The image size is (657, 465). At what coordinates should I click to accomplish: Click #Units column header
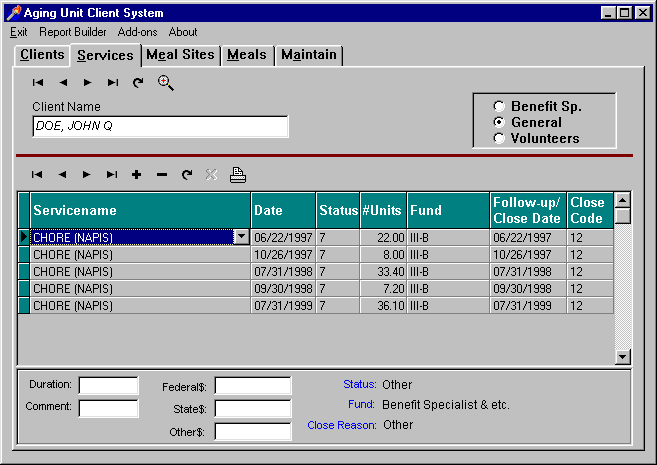pyautogui.click(x=383, y=210)
